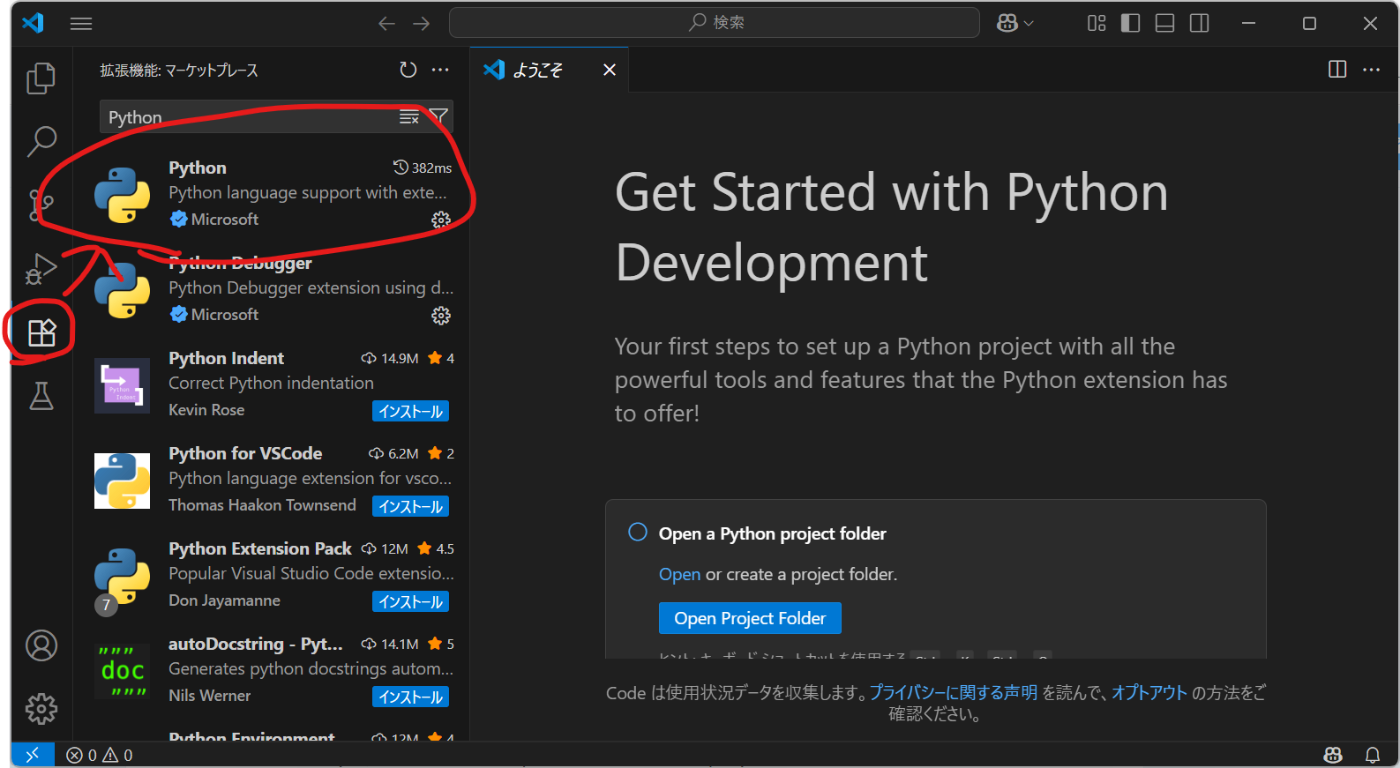Split the editor to the right

coord(1337,70)
